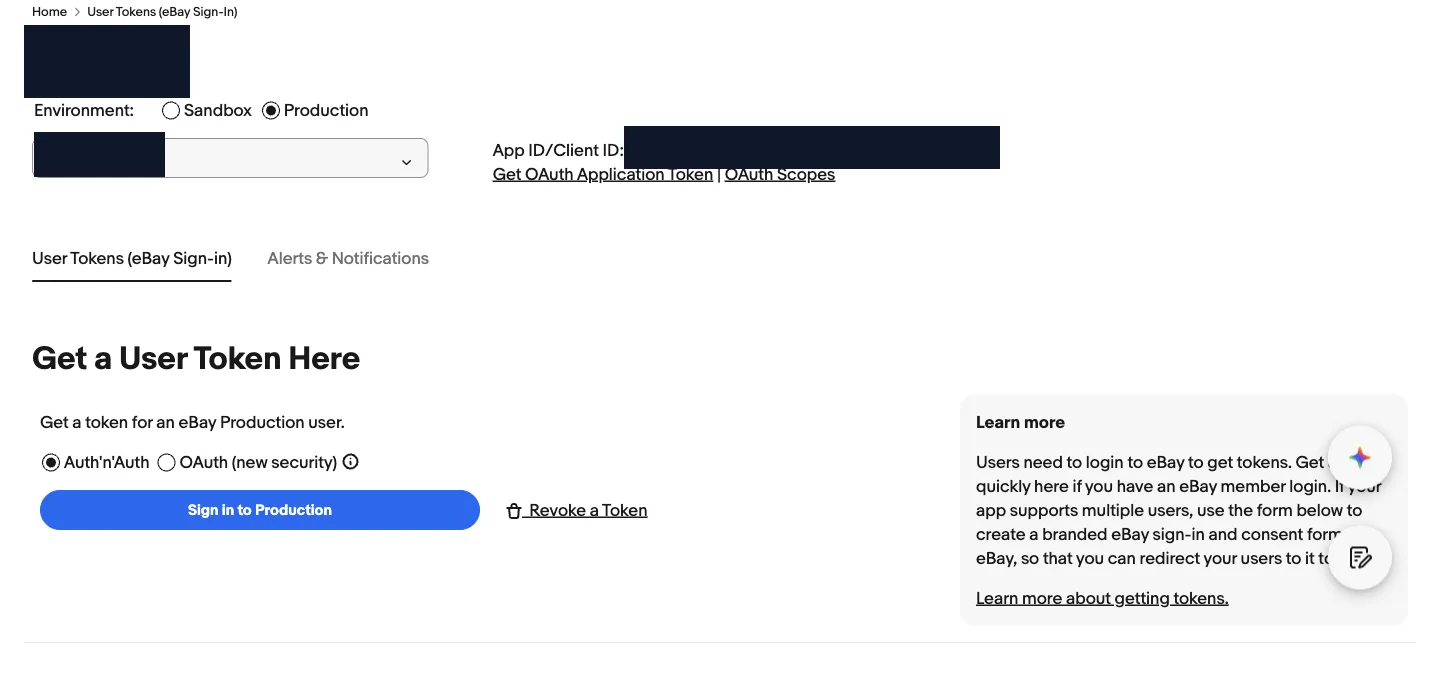The width and height of the screenshot is (1440, 690).
Task: Open the sparkle AI assistant floating button
Action: [x=1359, y=458]
